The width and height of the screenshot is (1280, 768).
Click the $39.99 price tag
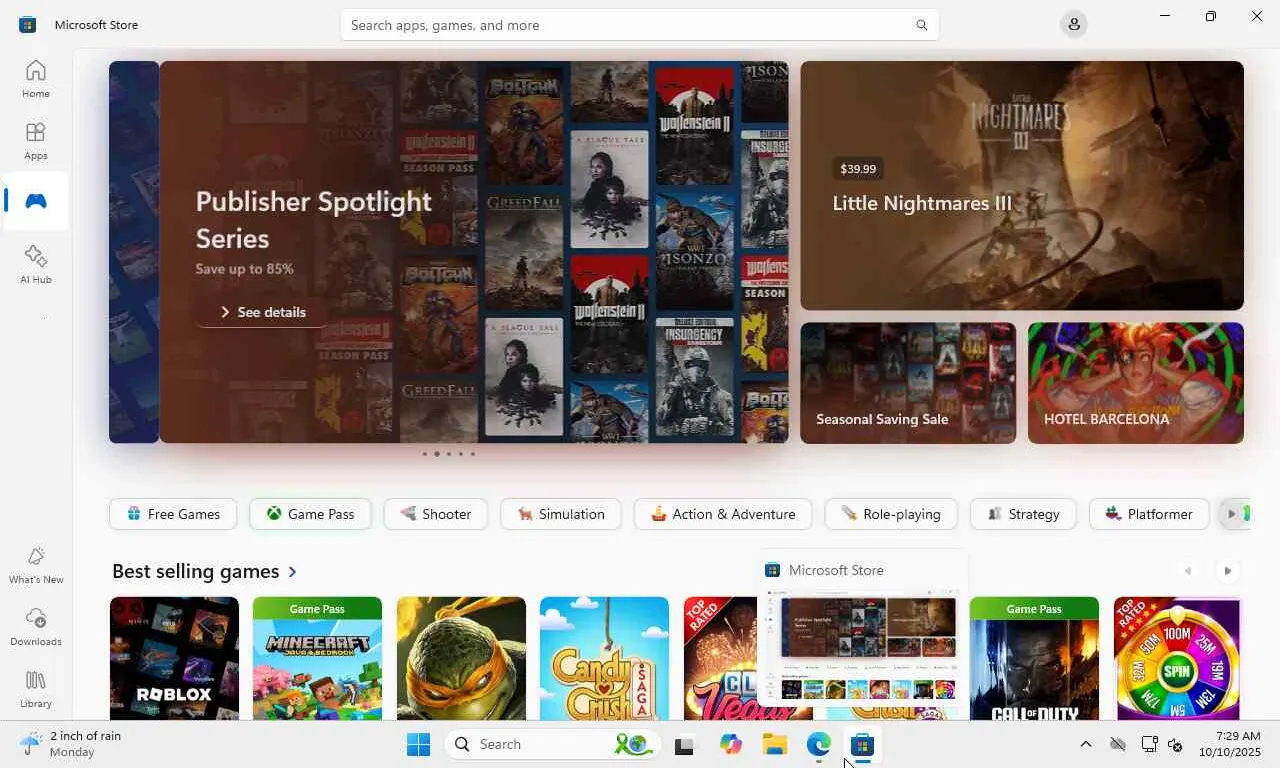pyautogui.click(x=858, y=169)
